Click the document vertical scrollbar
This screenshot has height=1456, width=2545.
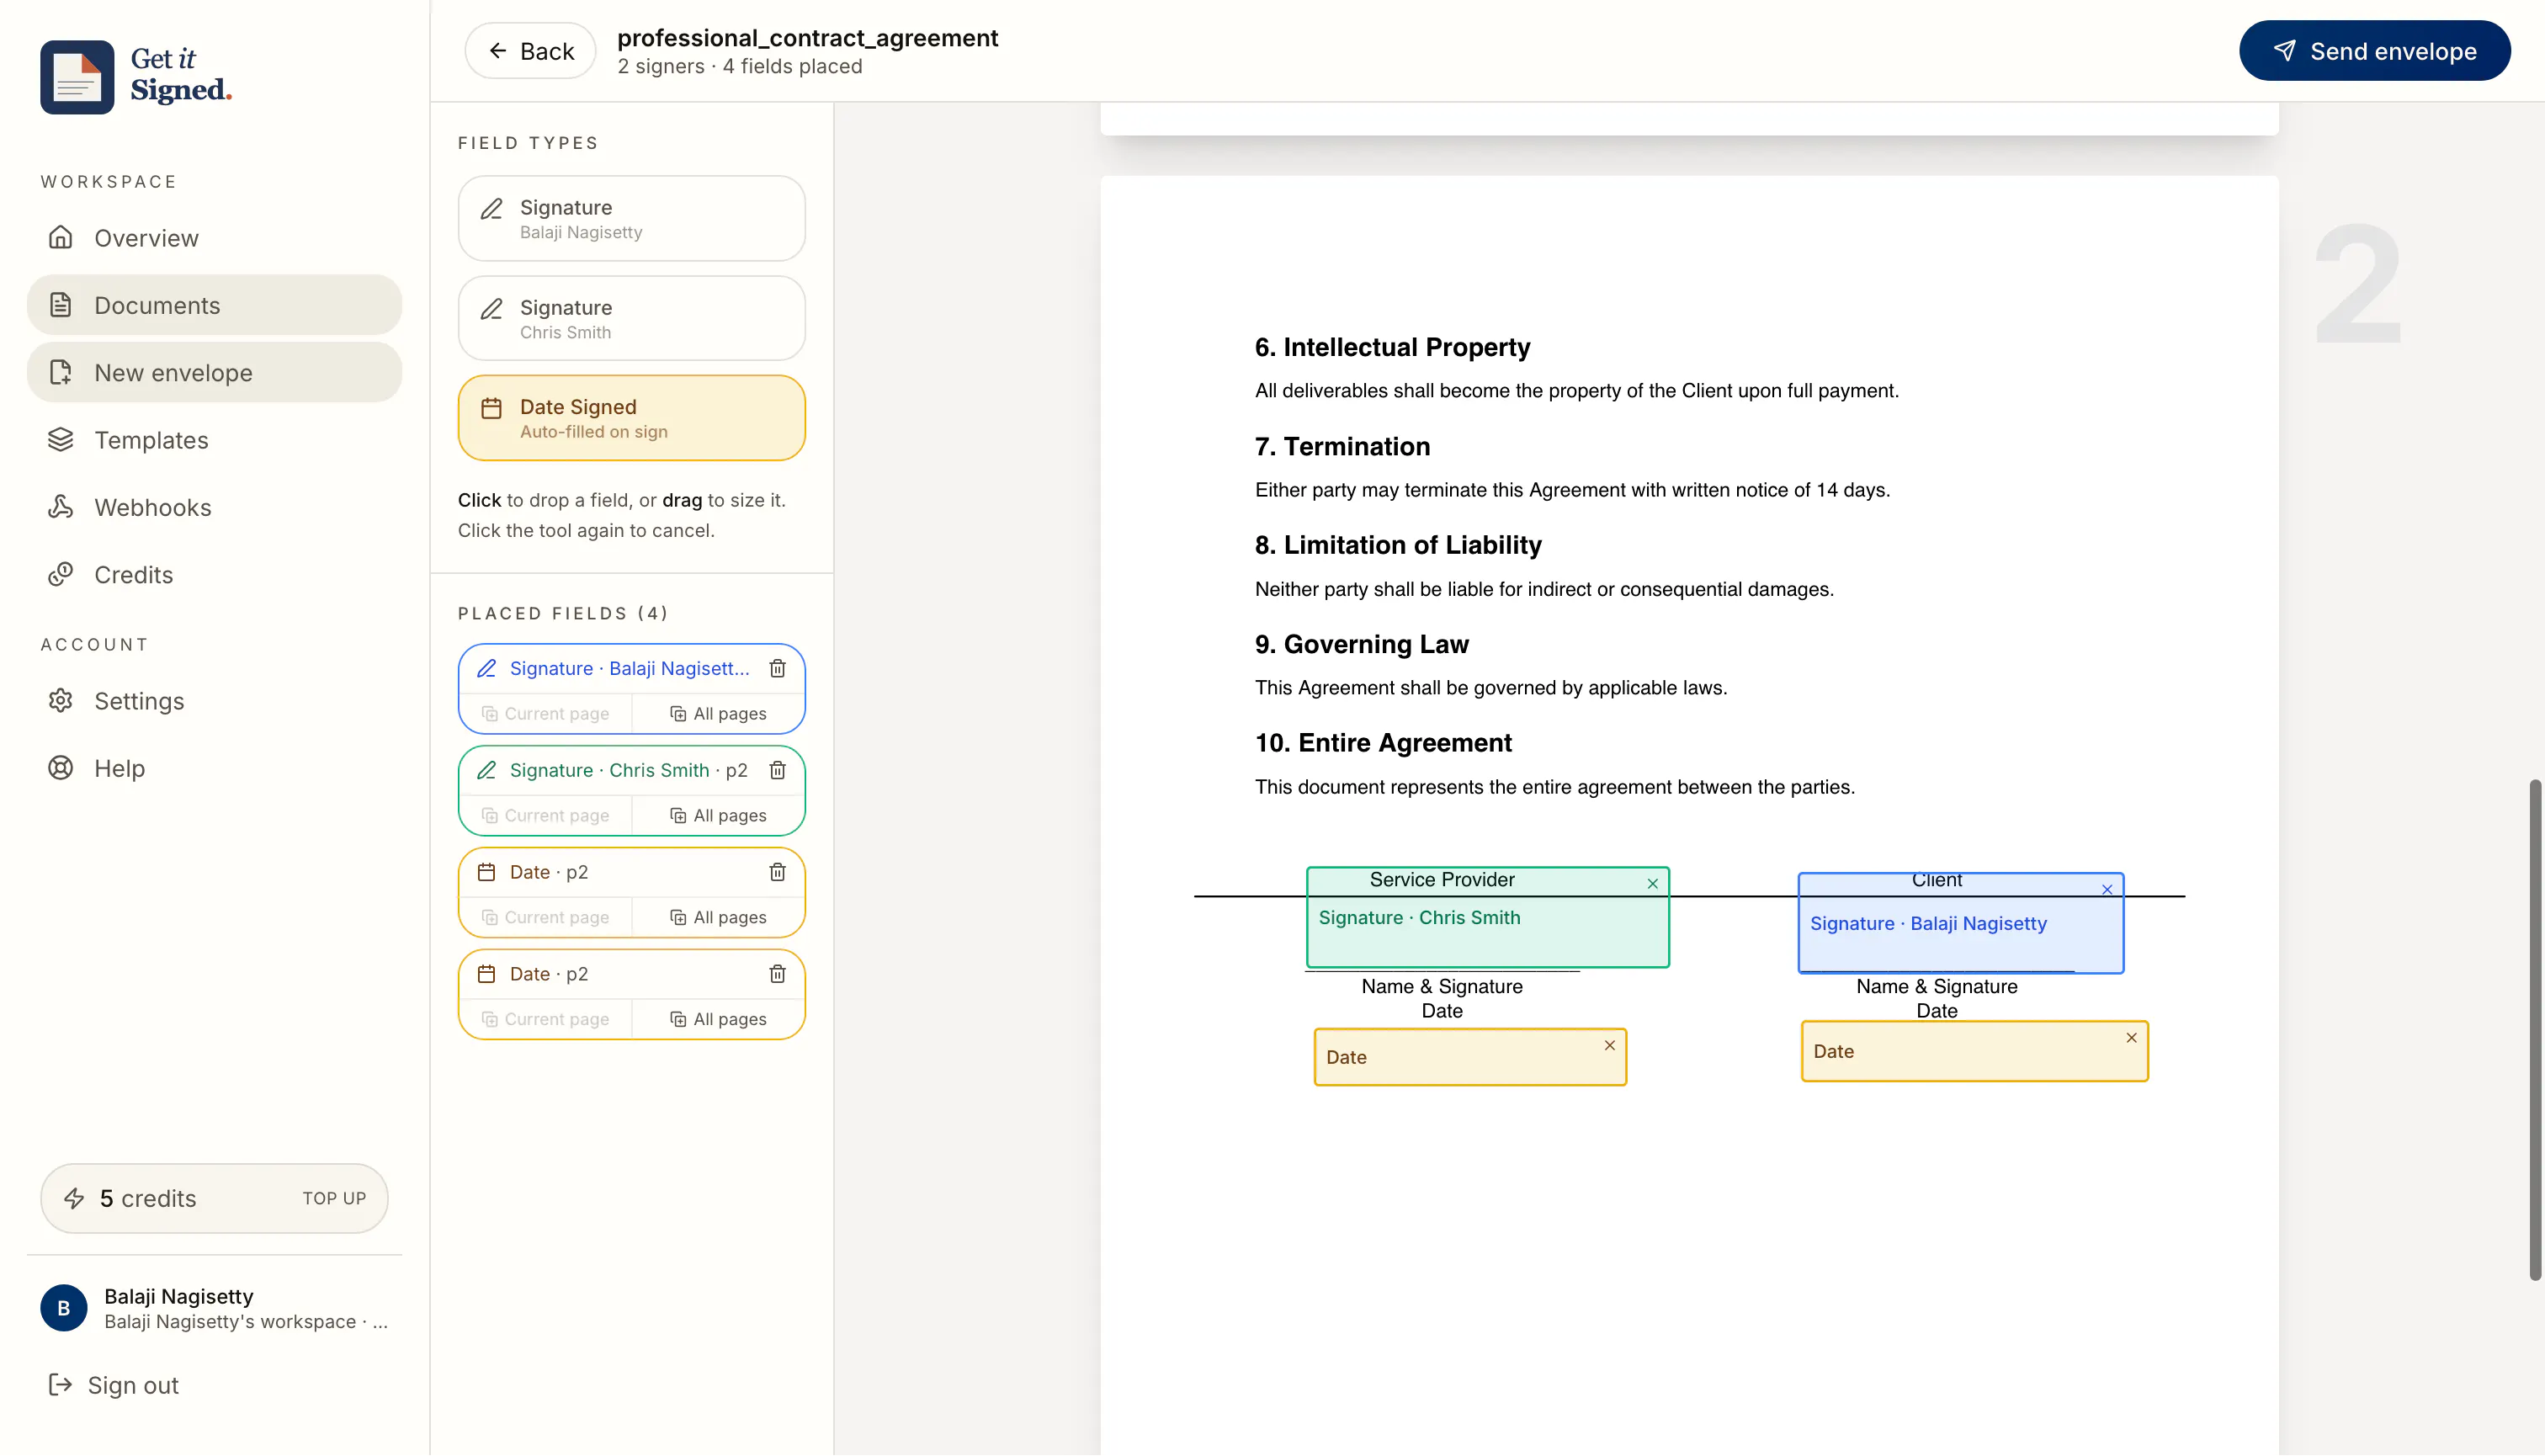pos(2534,1030)
